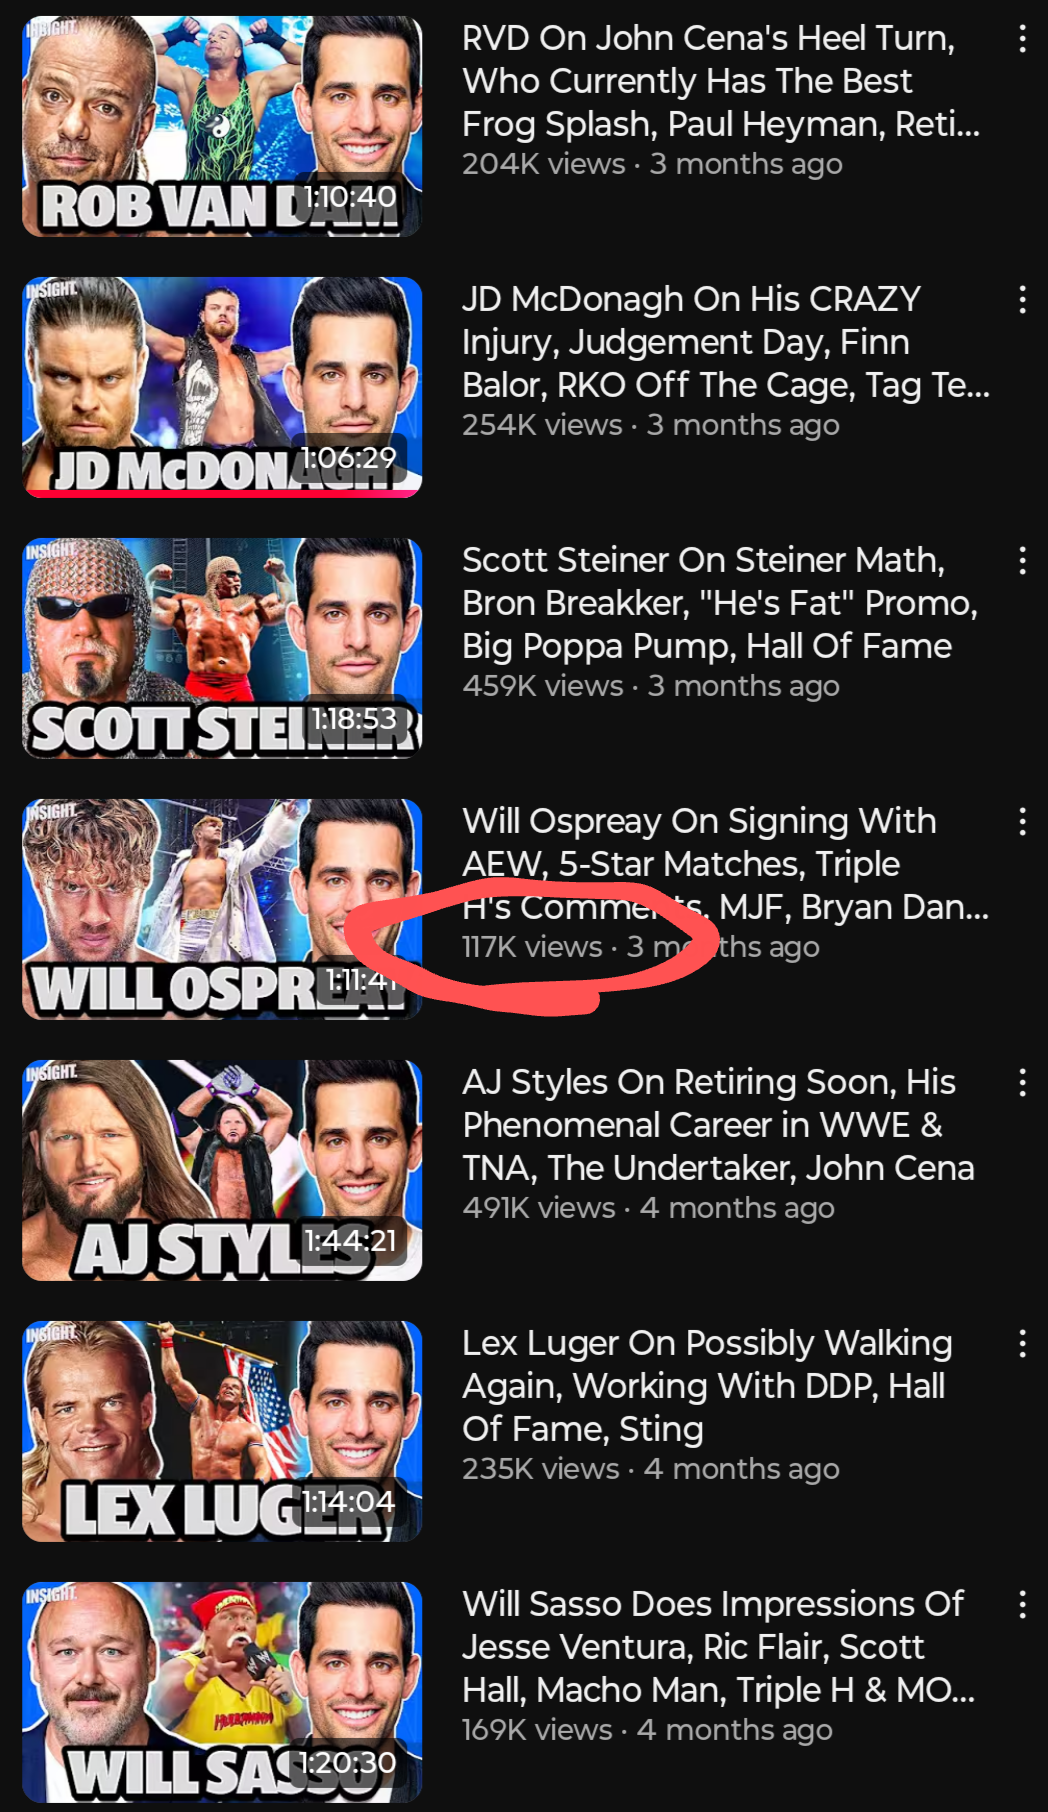Image resolution: width=1048 pixels, height=1812 pixels.
Task: Play the Will Ospreay video thumbnail
Action: click(222, 909)
